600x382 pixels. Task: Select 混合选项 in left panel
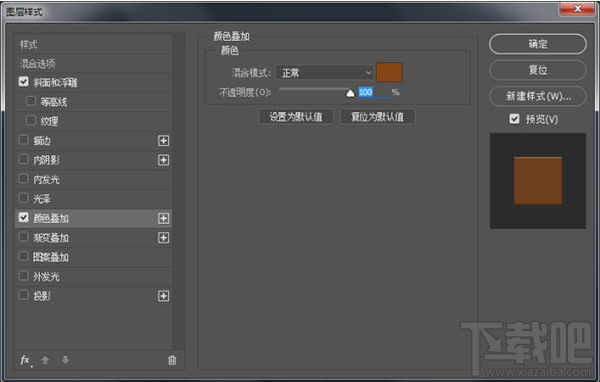[x=93, y=64]
